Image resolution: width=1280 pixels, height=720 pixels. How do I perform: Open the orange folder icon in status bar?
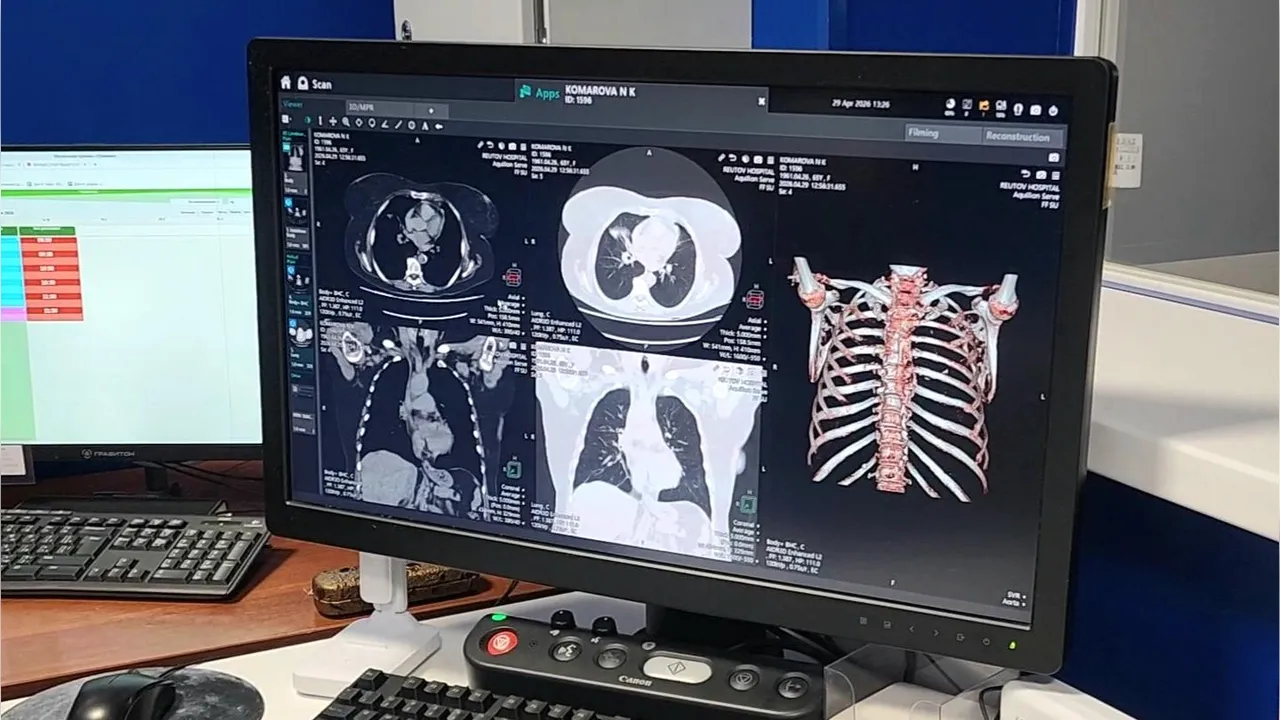click(x=984, y=106)
